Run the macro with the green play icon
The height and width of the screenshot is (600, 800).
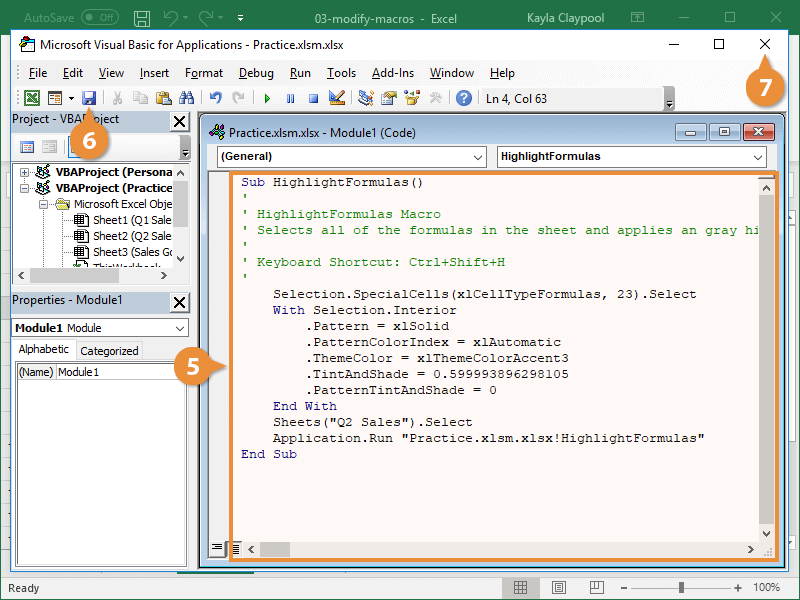[x=267, y=98]
